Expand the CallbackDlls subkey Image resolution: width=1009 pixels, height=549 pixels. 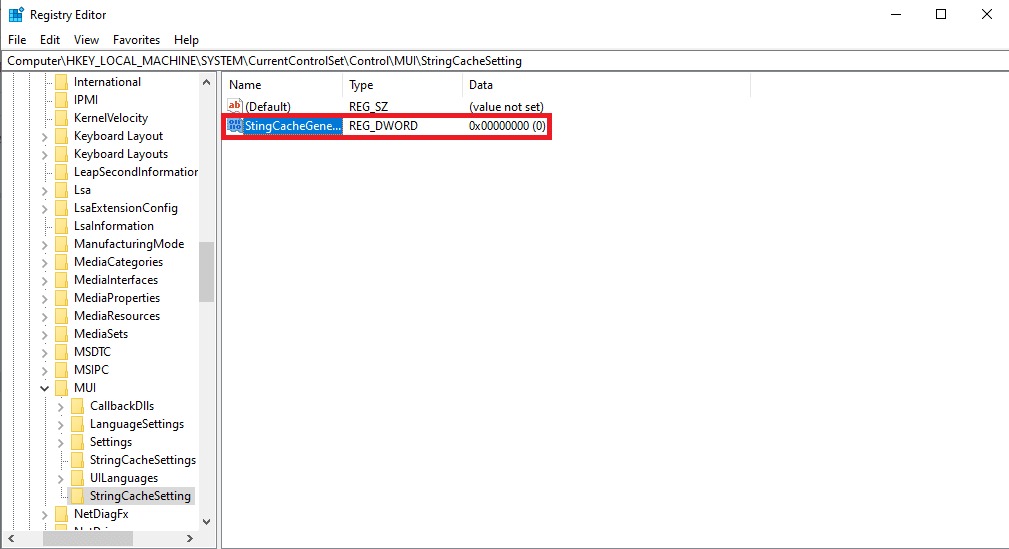(60, 407)
